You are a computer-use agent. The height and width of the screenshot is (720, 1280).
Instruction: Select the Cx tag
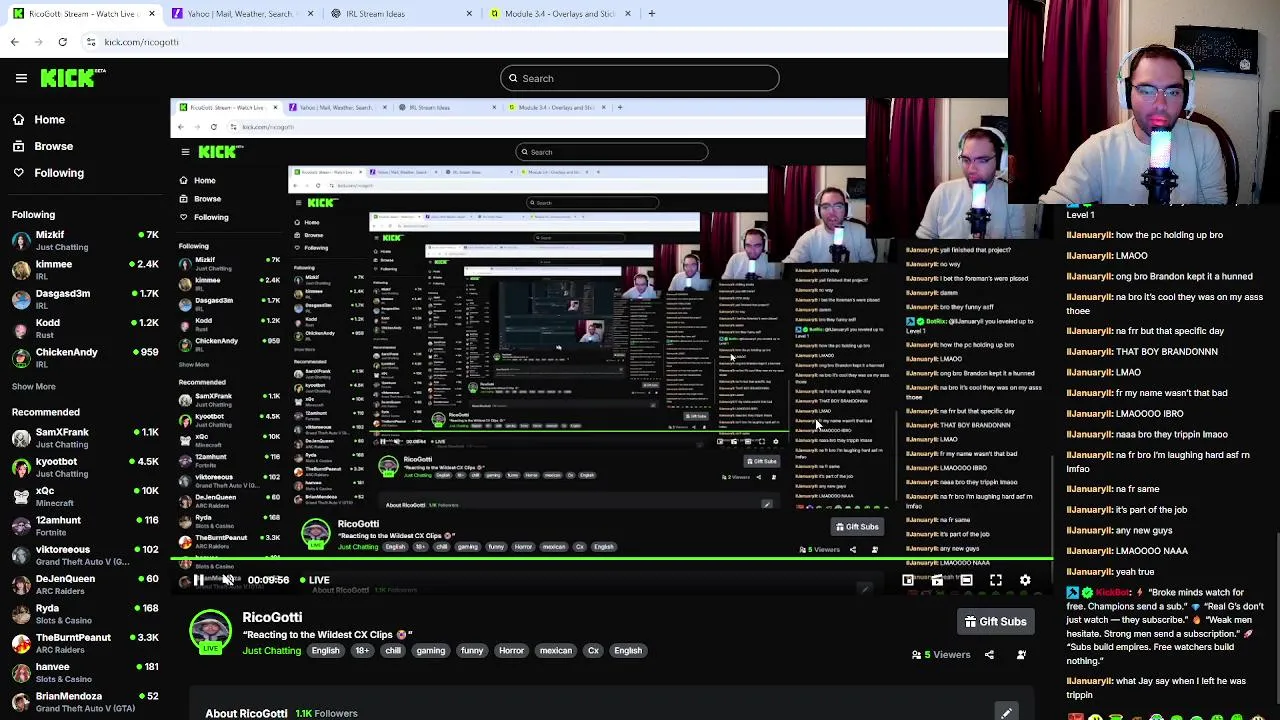pyautogui.click(x=593, y=651)
